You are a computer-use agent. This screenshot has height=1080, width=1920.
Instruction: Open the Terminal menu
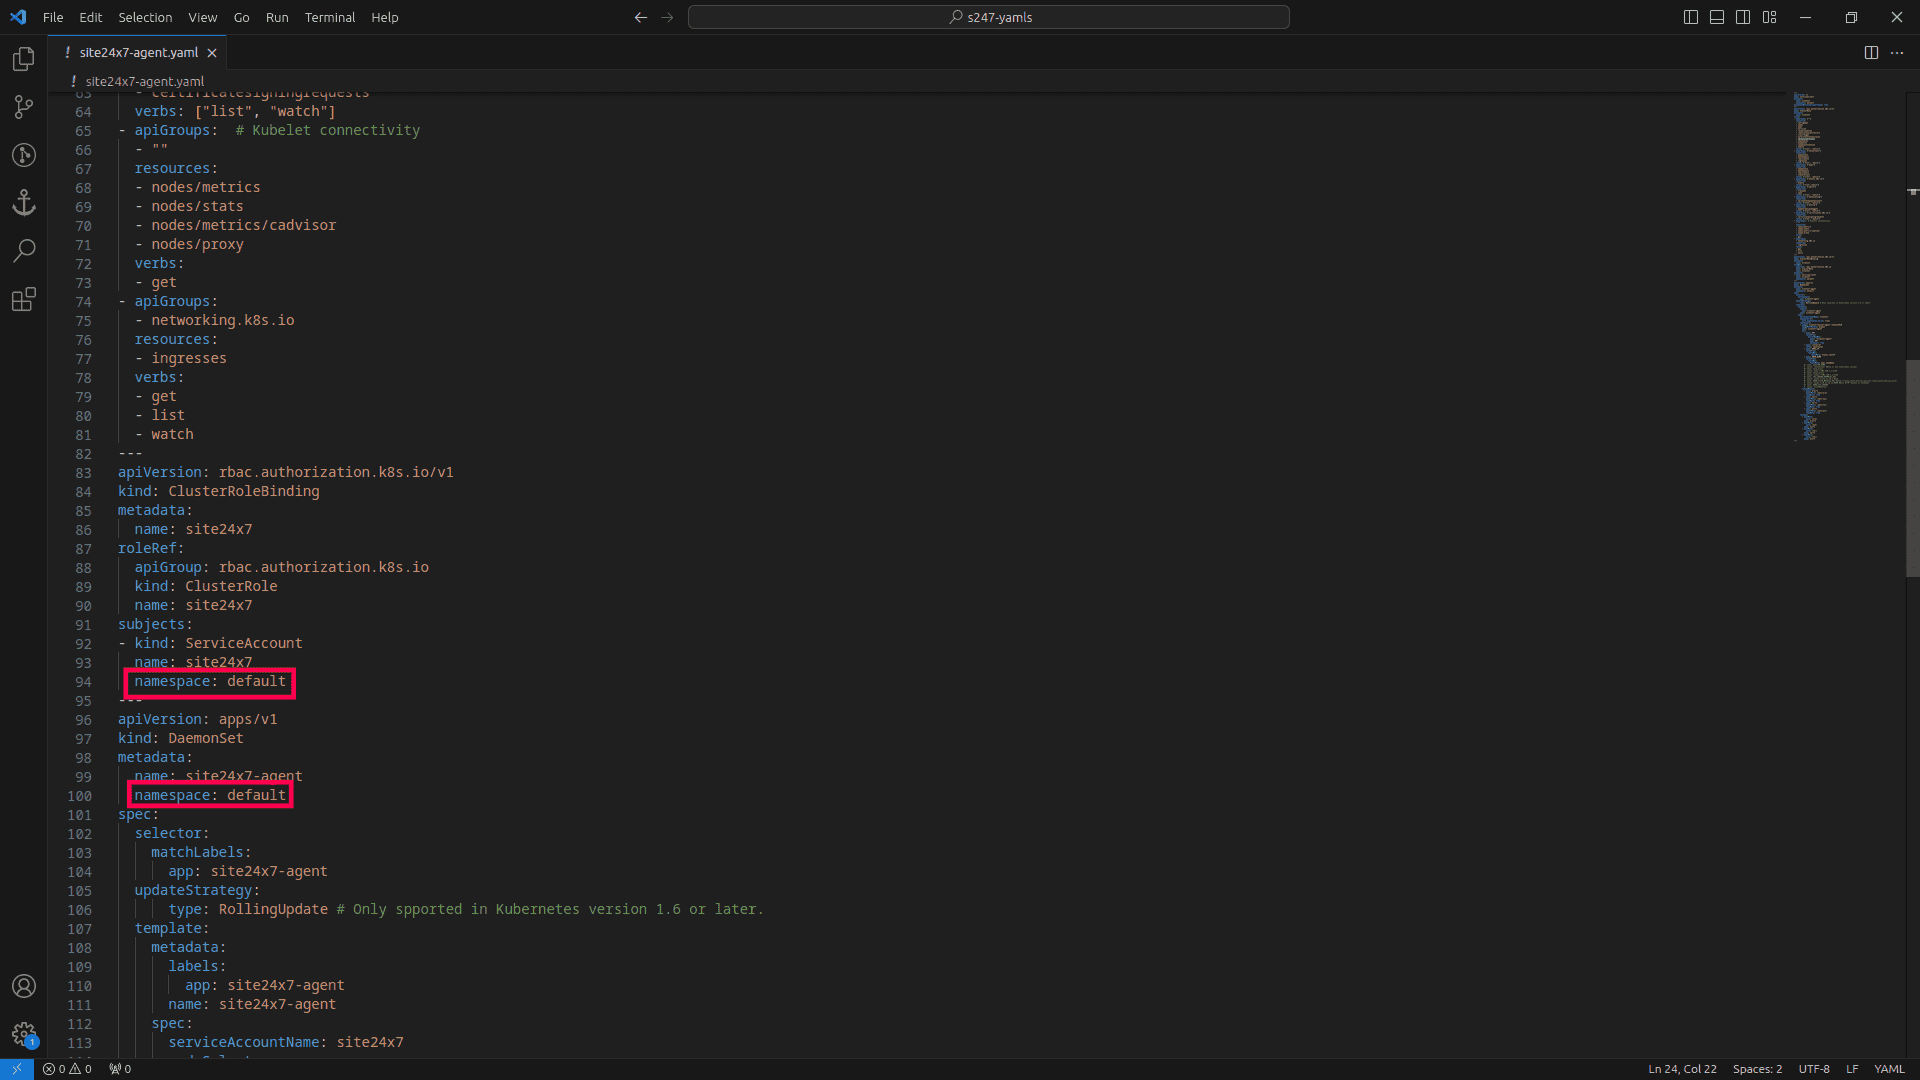coord(329,17)
